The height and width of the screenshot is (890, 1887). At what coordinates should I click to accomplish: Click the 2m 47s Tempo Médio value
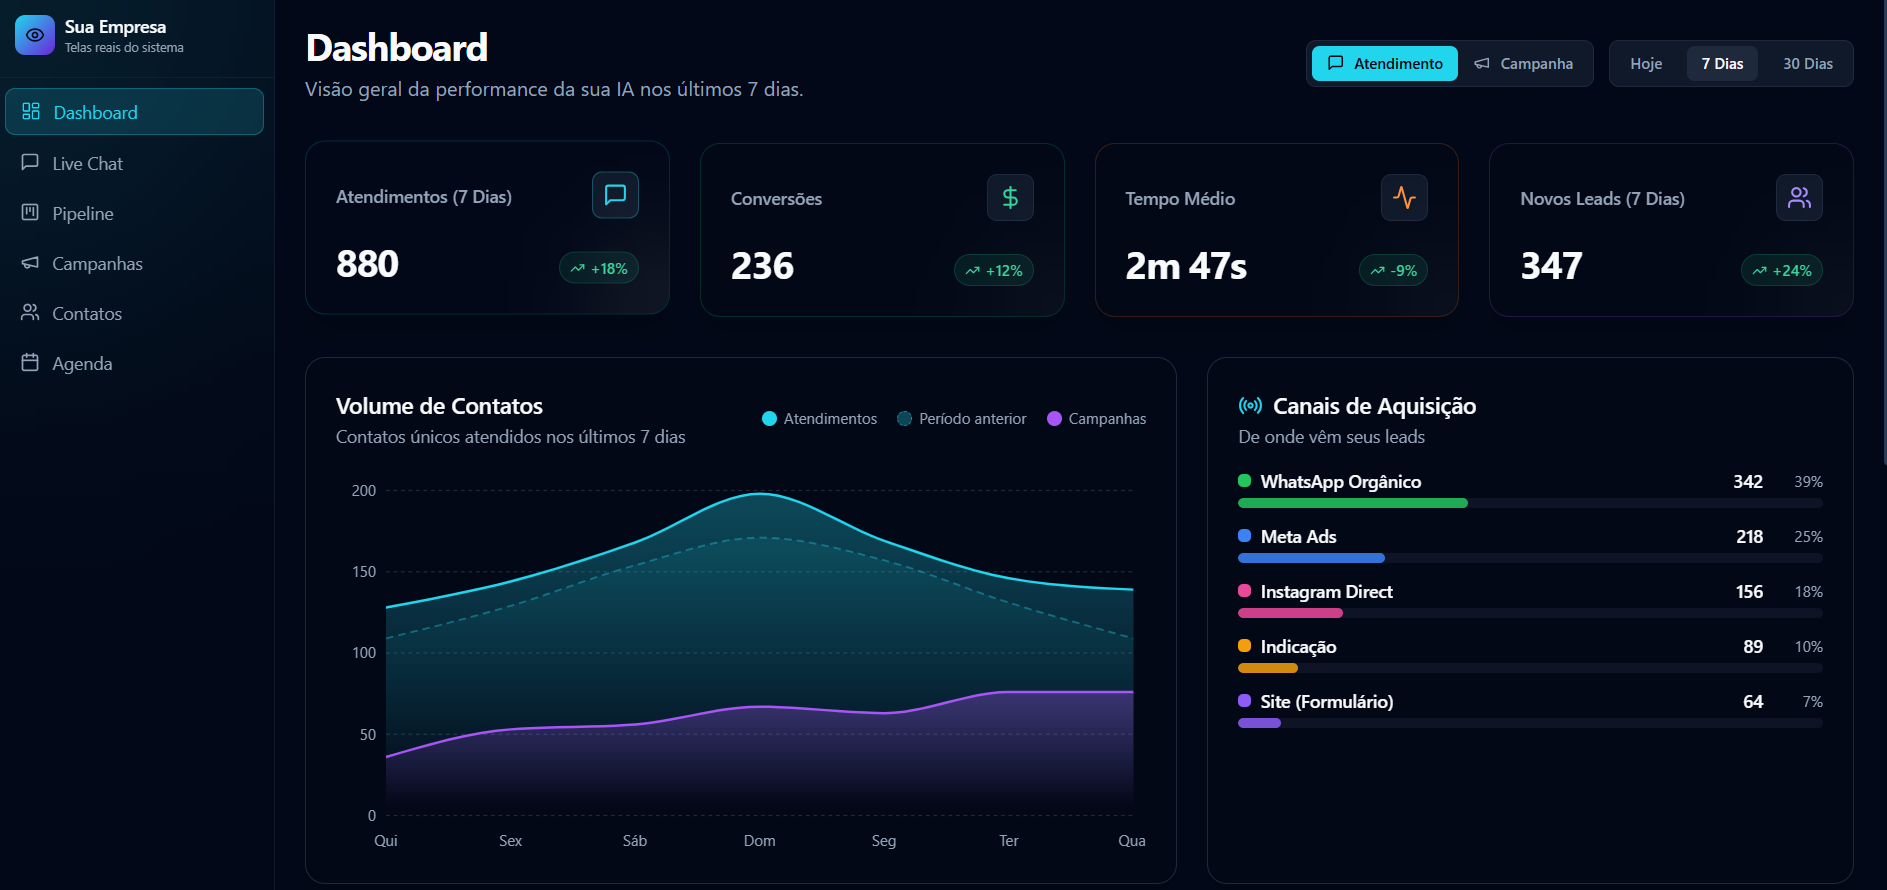(x=1186, y=266)
